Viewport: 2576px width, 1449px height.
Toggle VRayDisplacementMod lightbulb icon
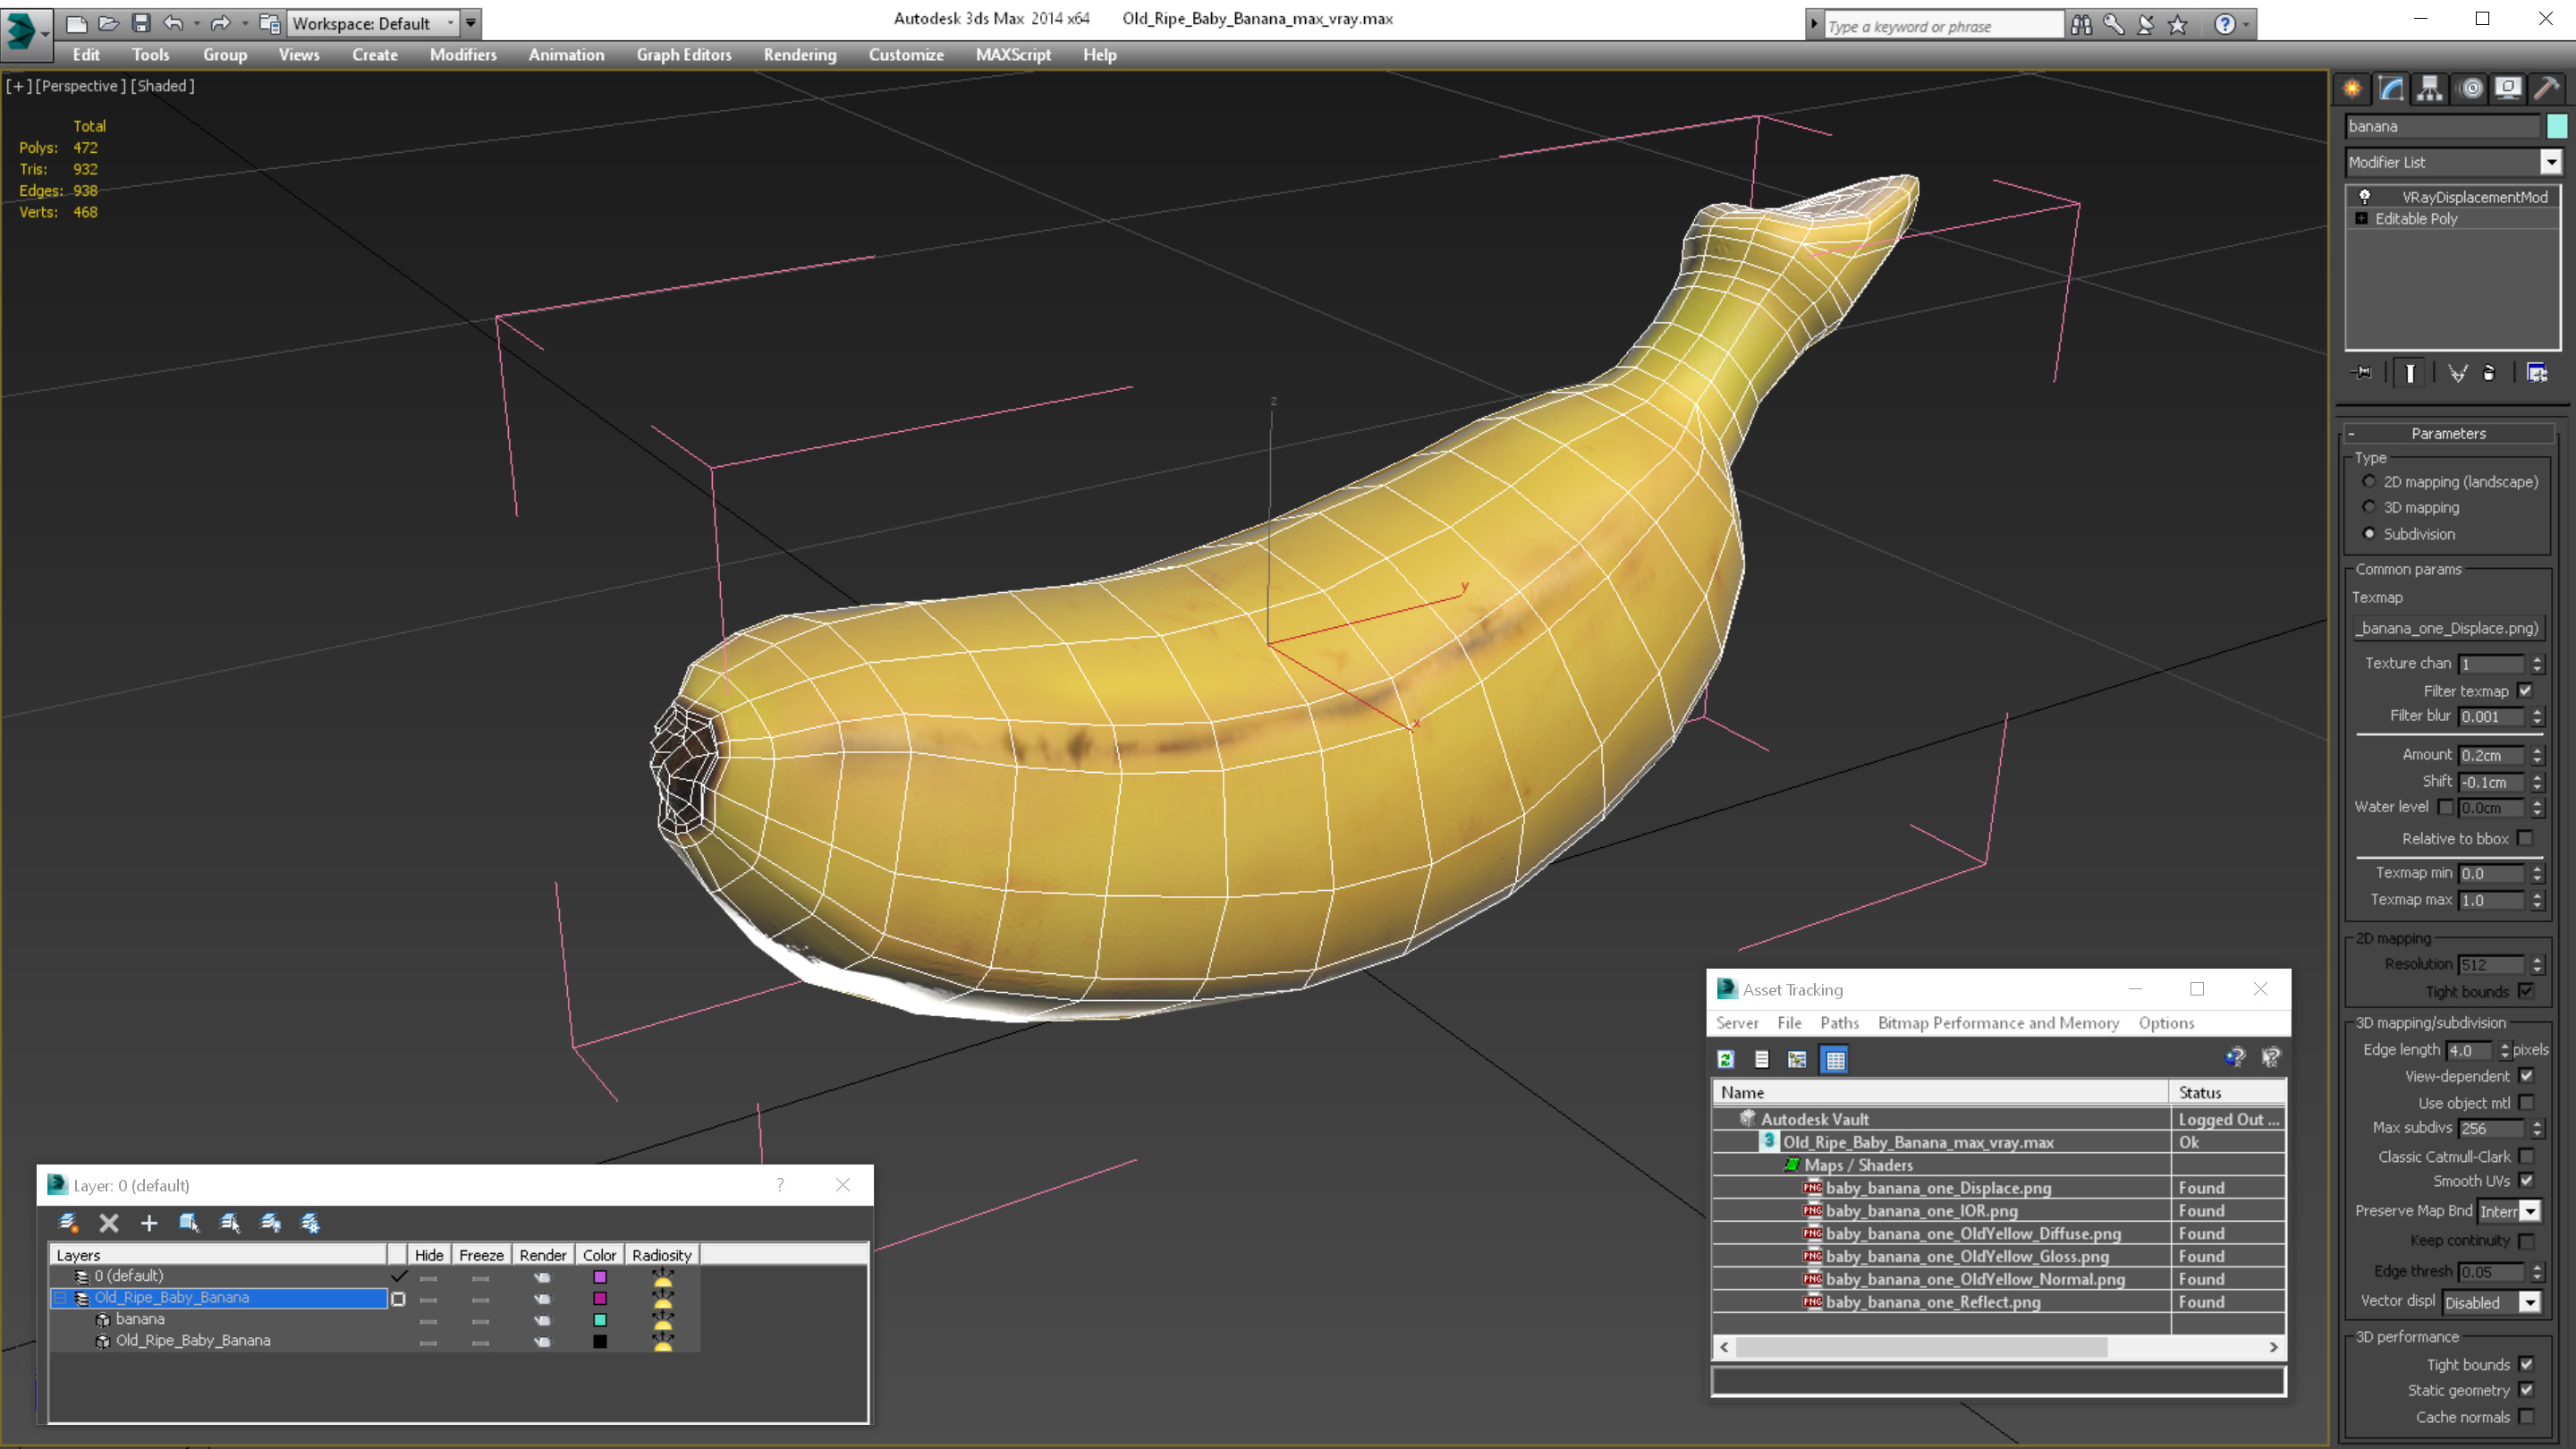coord(2365,196)
